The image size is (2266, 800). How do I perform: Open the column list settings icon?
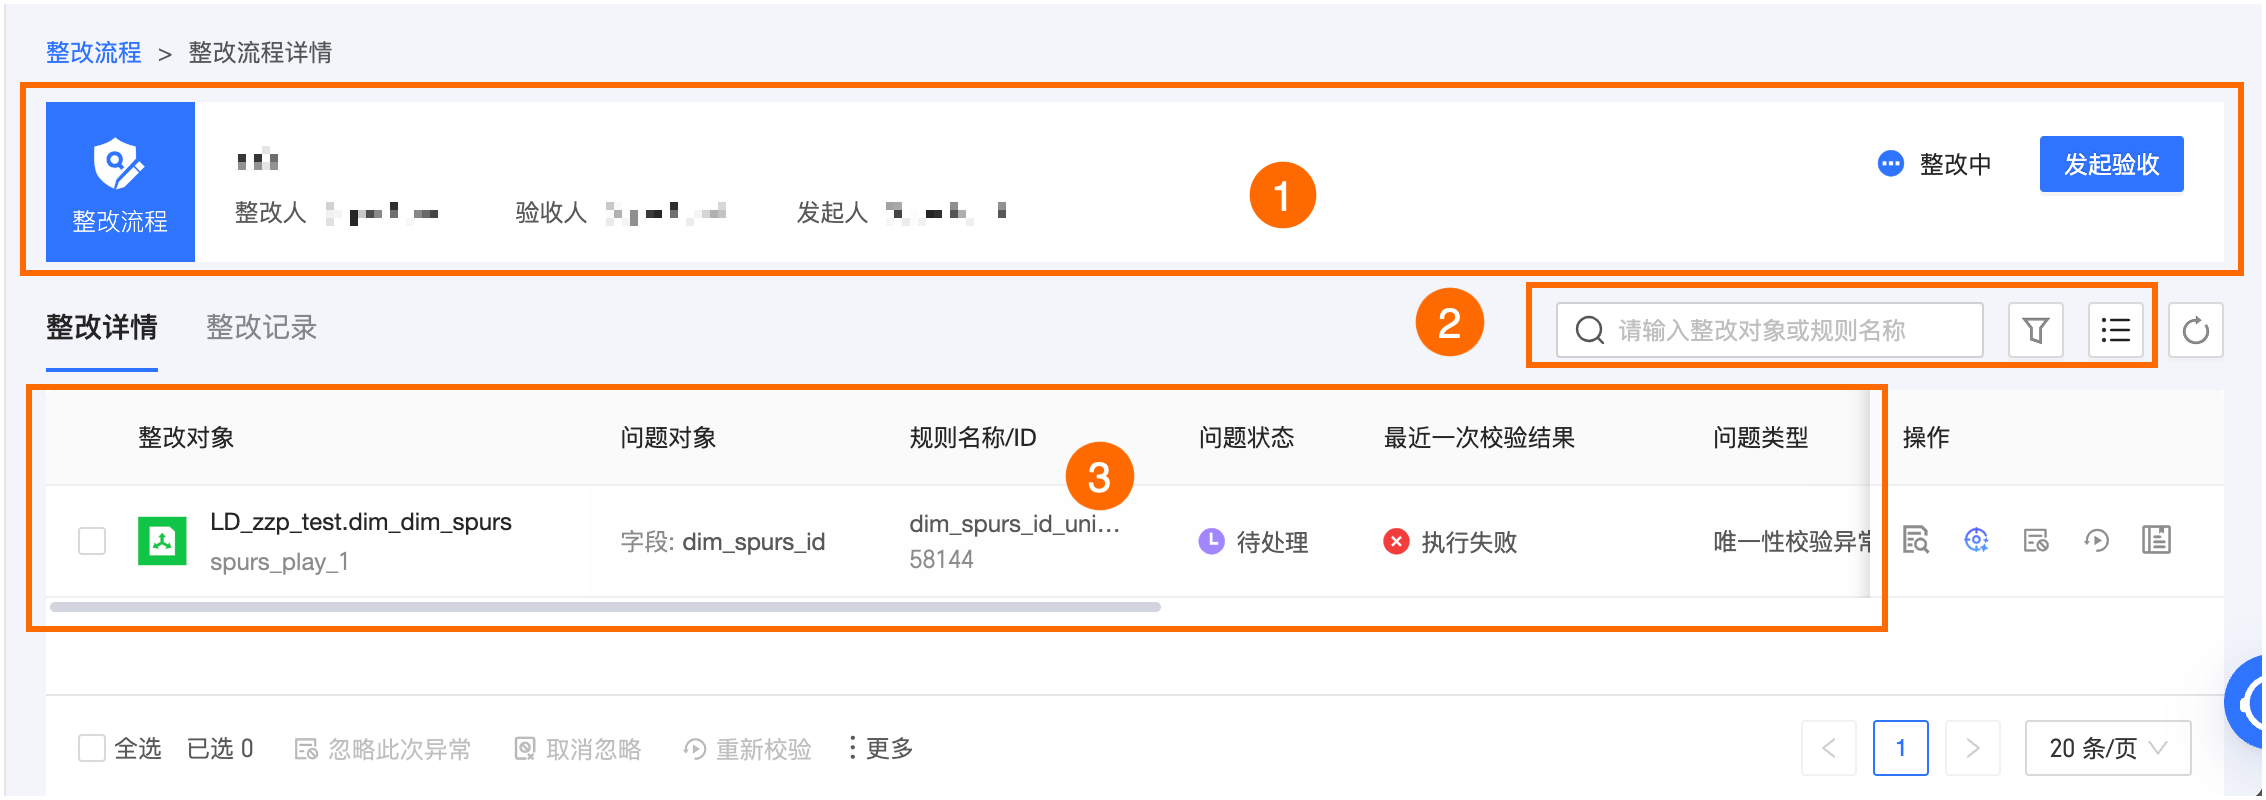click(x=2115, y=330)
